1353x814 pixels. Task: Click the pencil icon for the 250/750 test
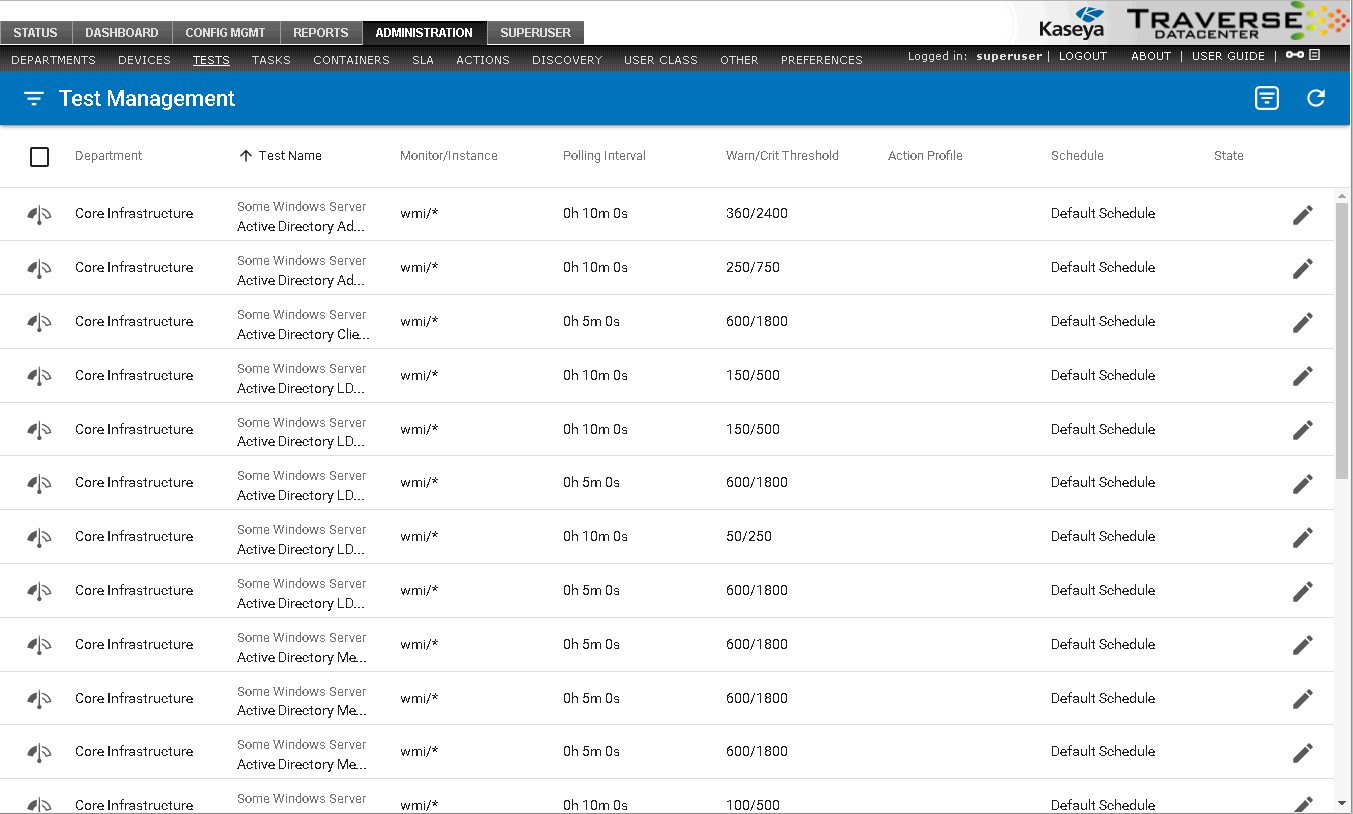1302,268
